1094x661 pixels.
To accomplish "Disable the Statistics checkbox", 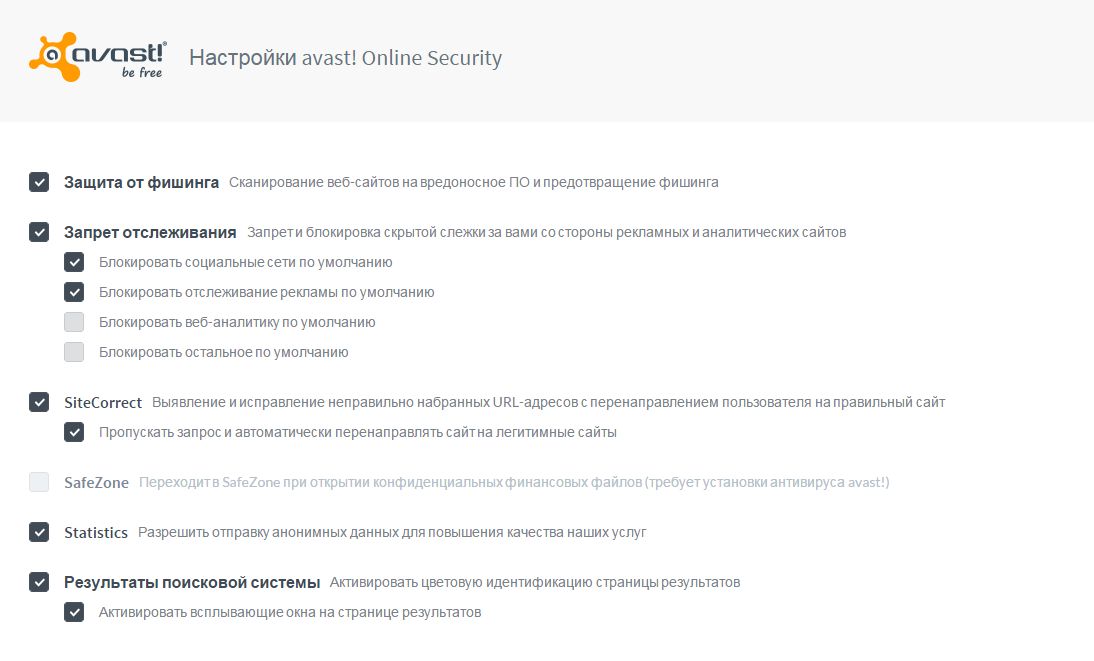I will (39, 532).
